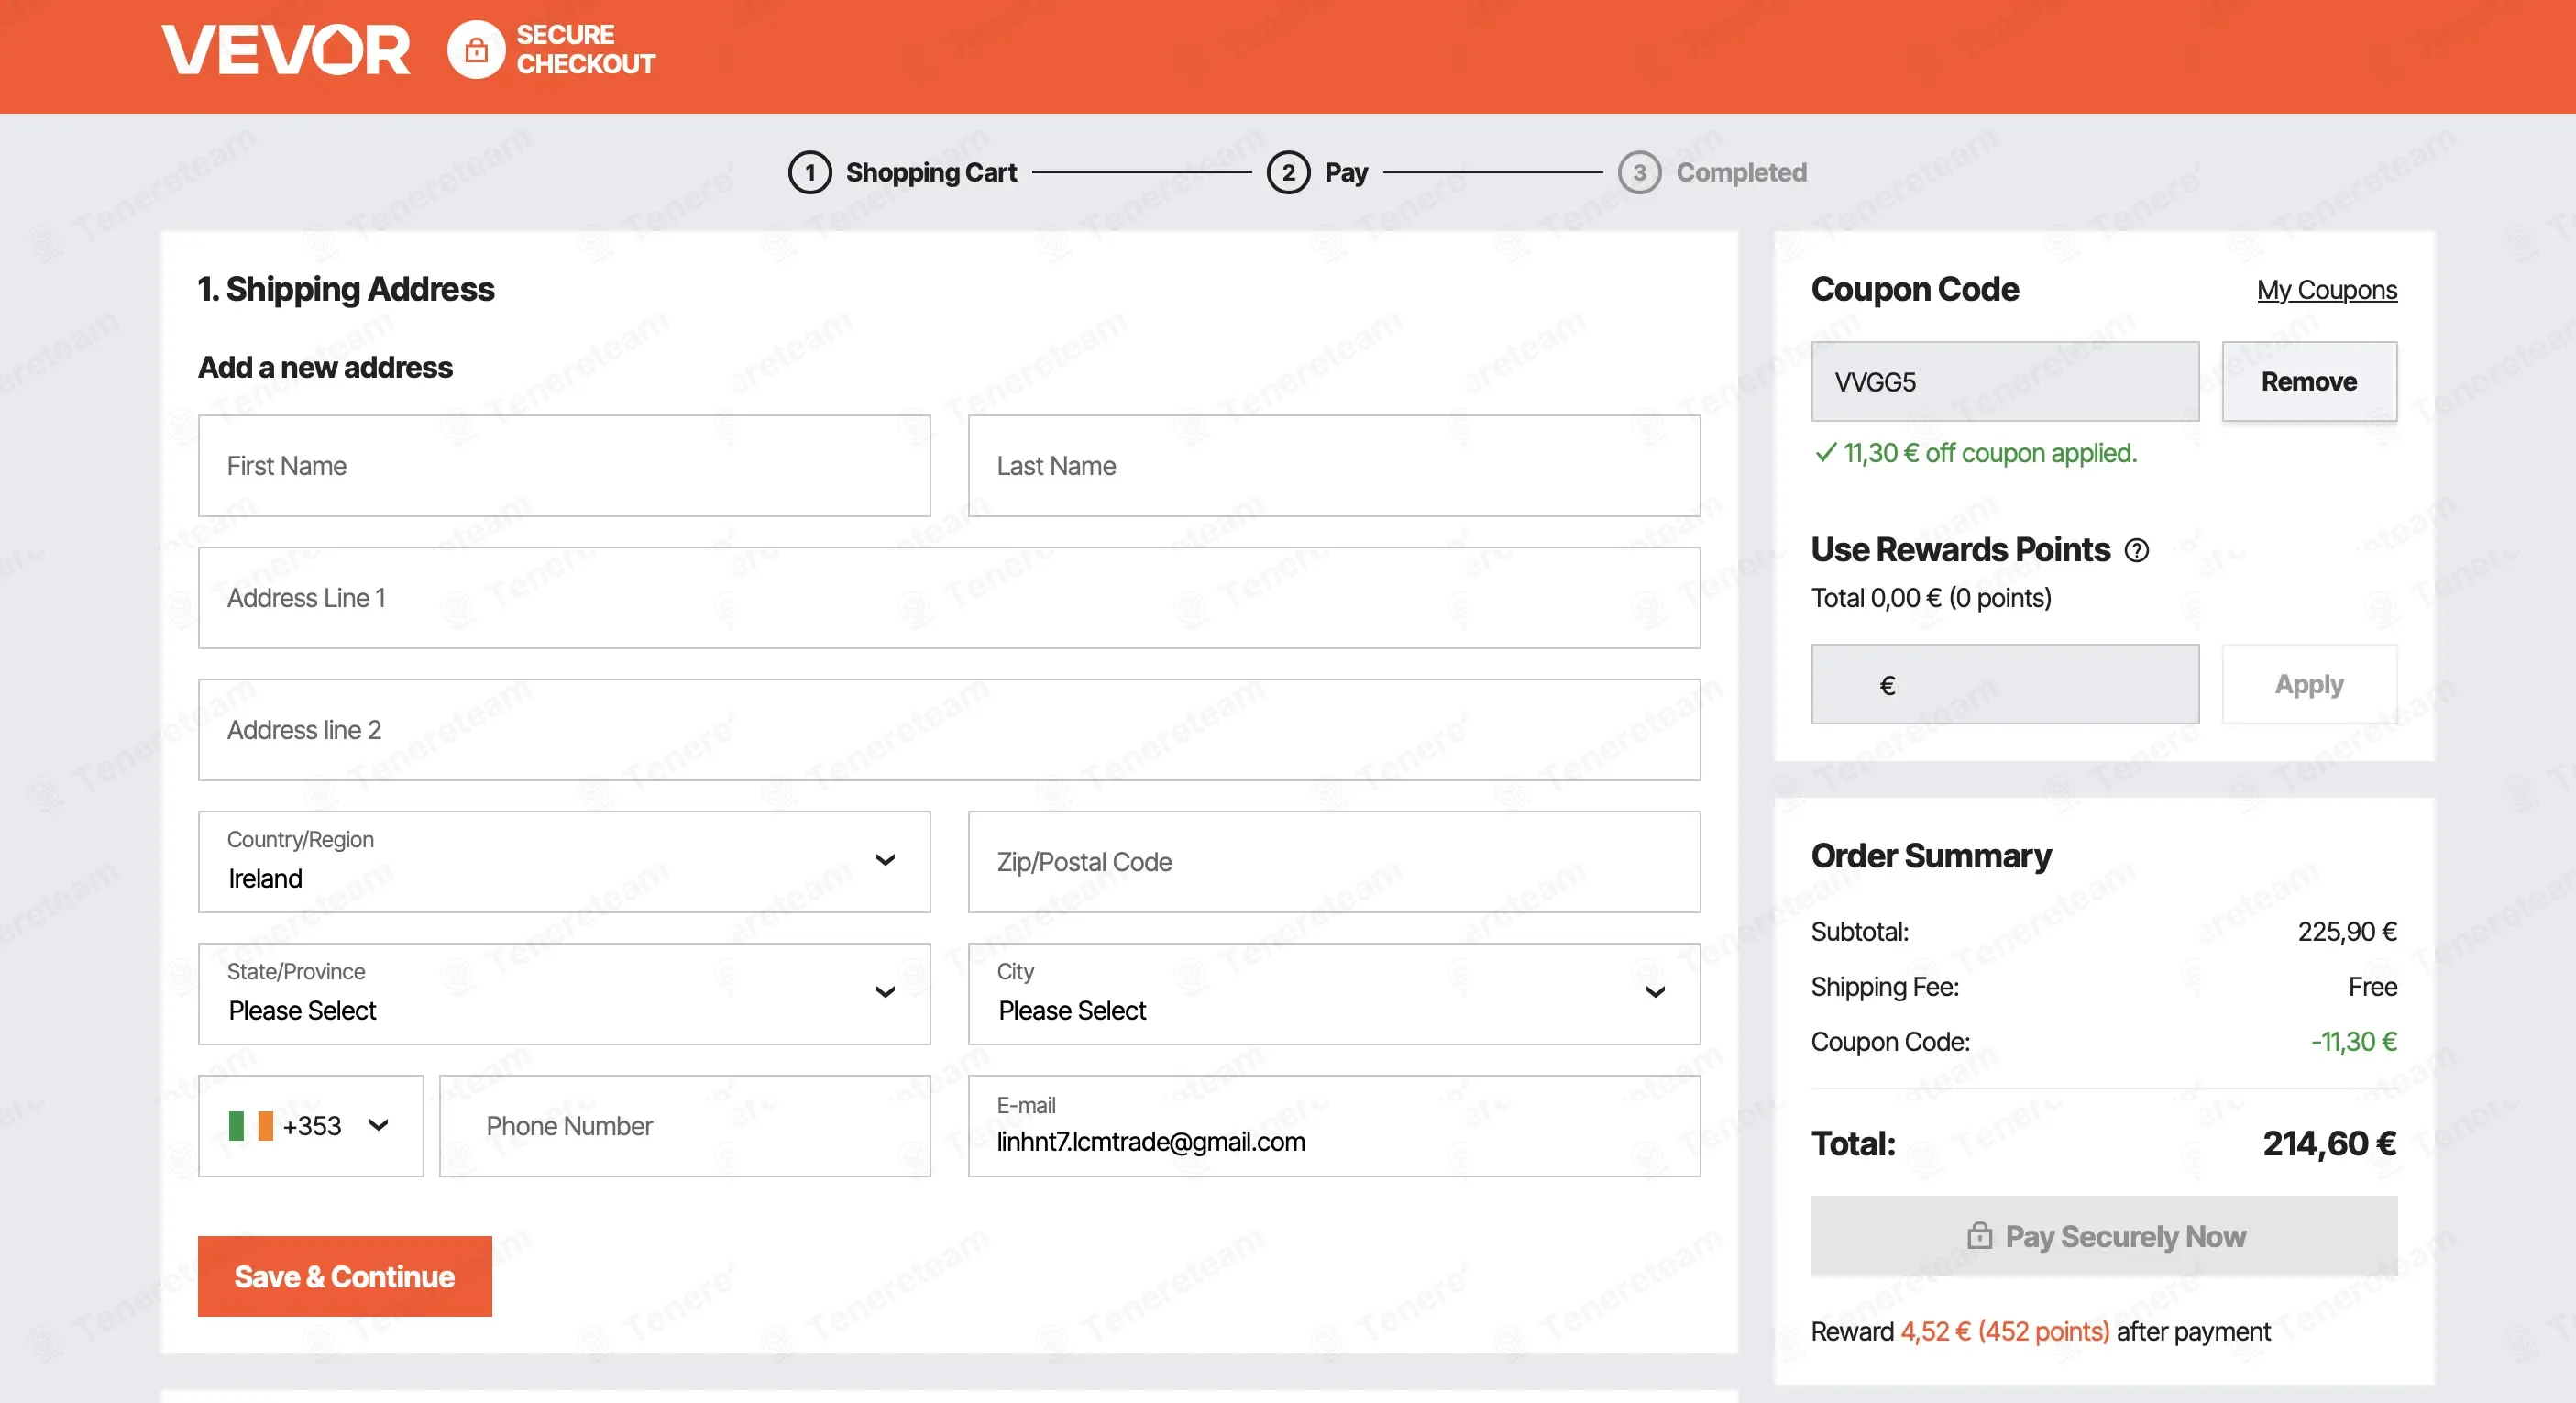This screenshot has width=2576, height=1403.
Task: Click the step 2 circle icon
Action: click(x=1288, y=173)
